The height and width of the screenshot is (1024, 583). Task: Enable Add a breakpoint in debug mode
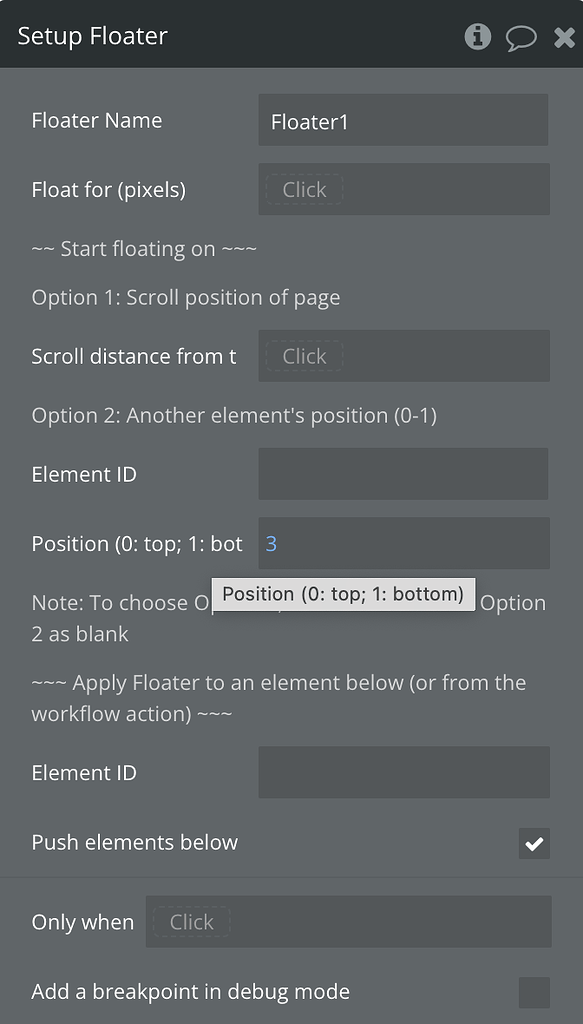click(533, 992)
